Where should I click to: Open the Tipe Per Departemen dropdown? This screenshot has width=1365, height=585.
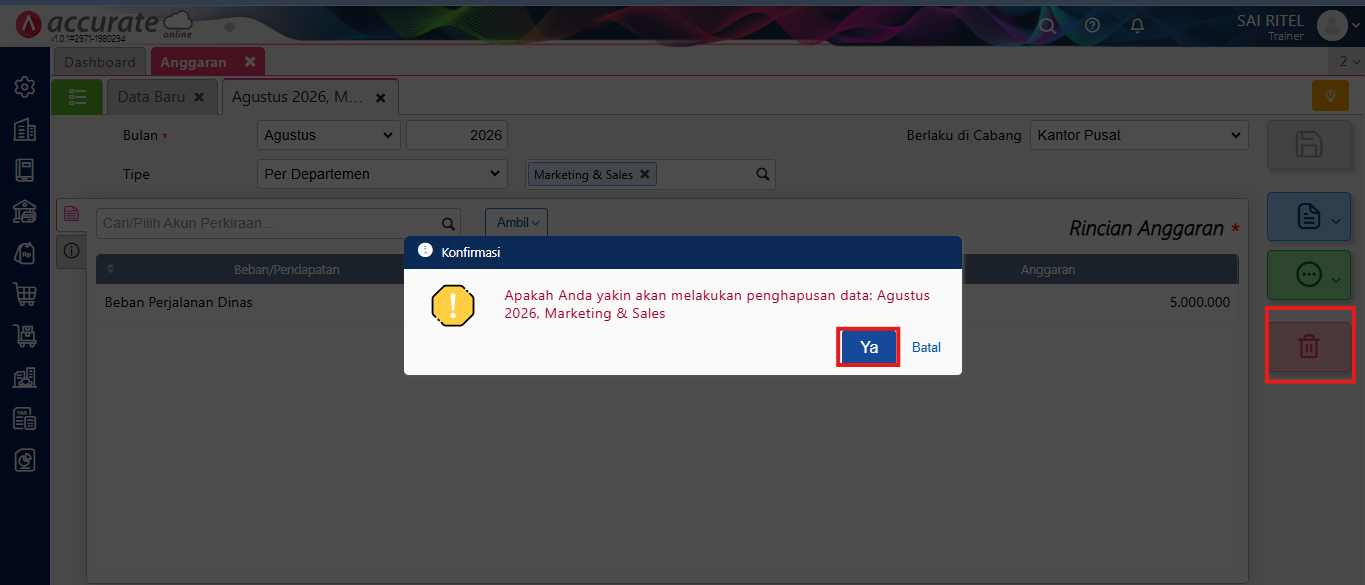382,174
